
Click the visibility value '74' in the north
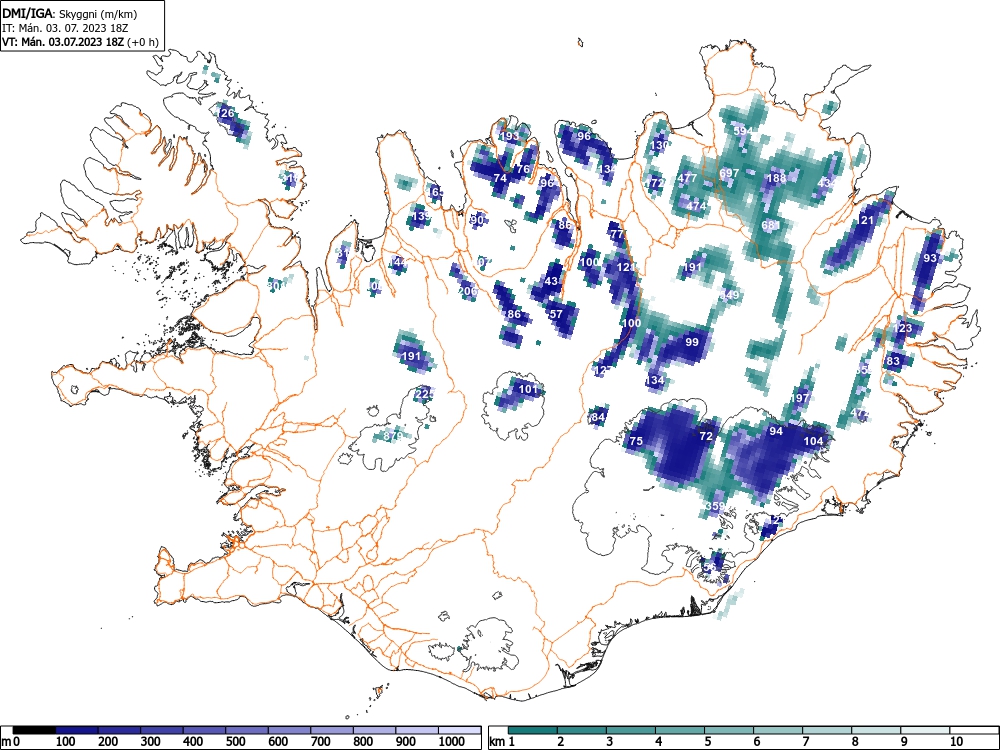click(x=500, y=178)
